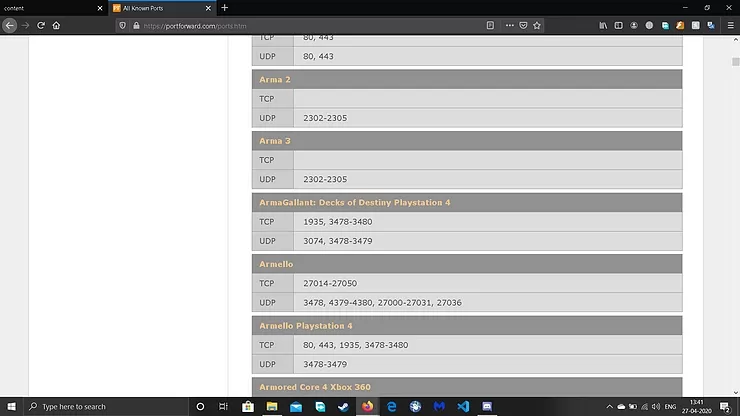Open Visual Studio Code from taskbar
Screen dimensions: 740x416
[463, 406]
